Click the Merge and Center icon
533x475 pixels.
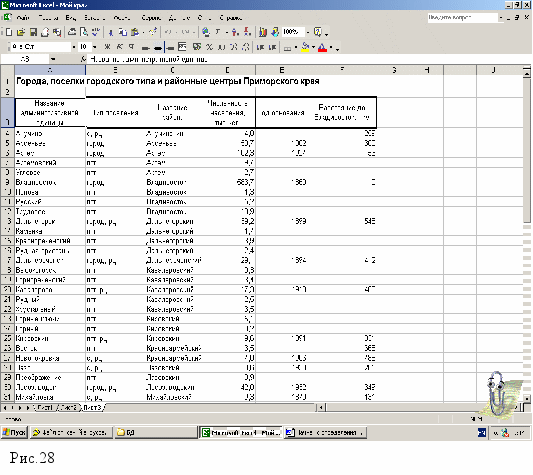coord(182,47)
